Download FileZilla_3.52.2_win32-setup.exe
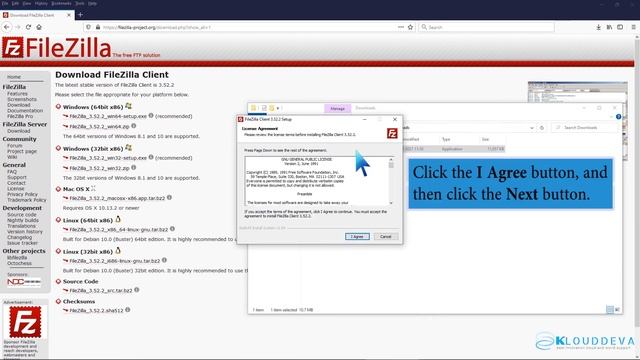This screenshot has width=640, height=360. [x=108, y=158]
